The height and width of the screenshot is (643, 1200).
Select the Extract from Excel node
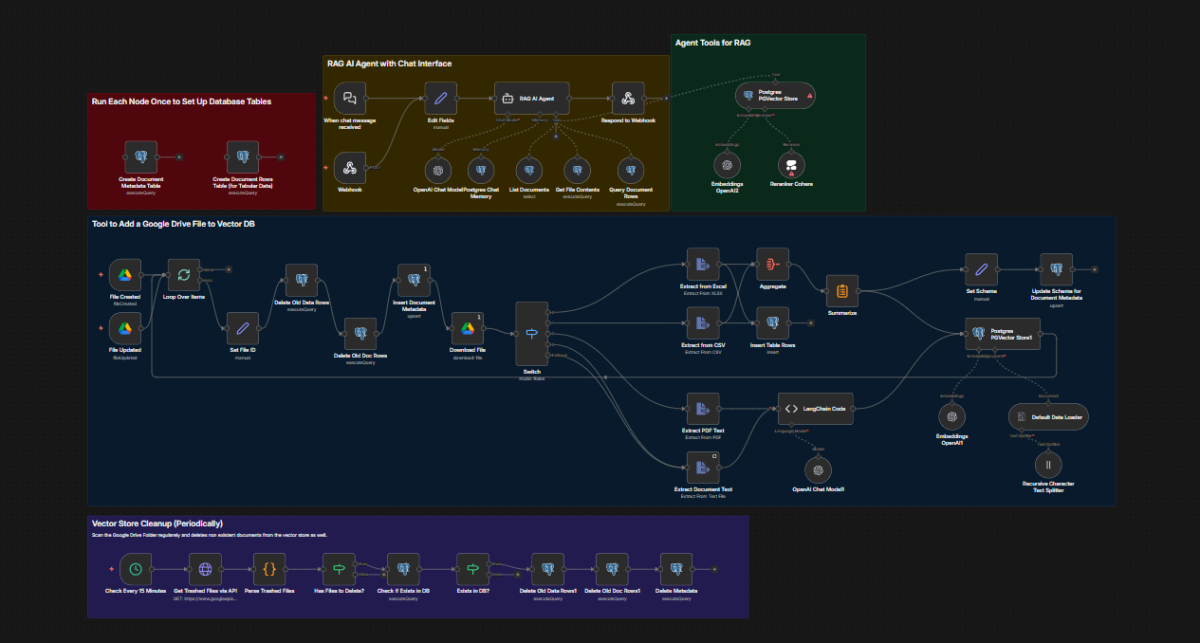point(703,264)
